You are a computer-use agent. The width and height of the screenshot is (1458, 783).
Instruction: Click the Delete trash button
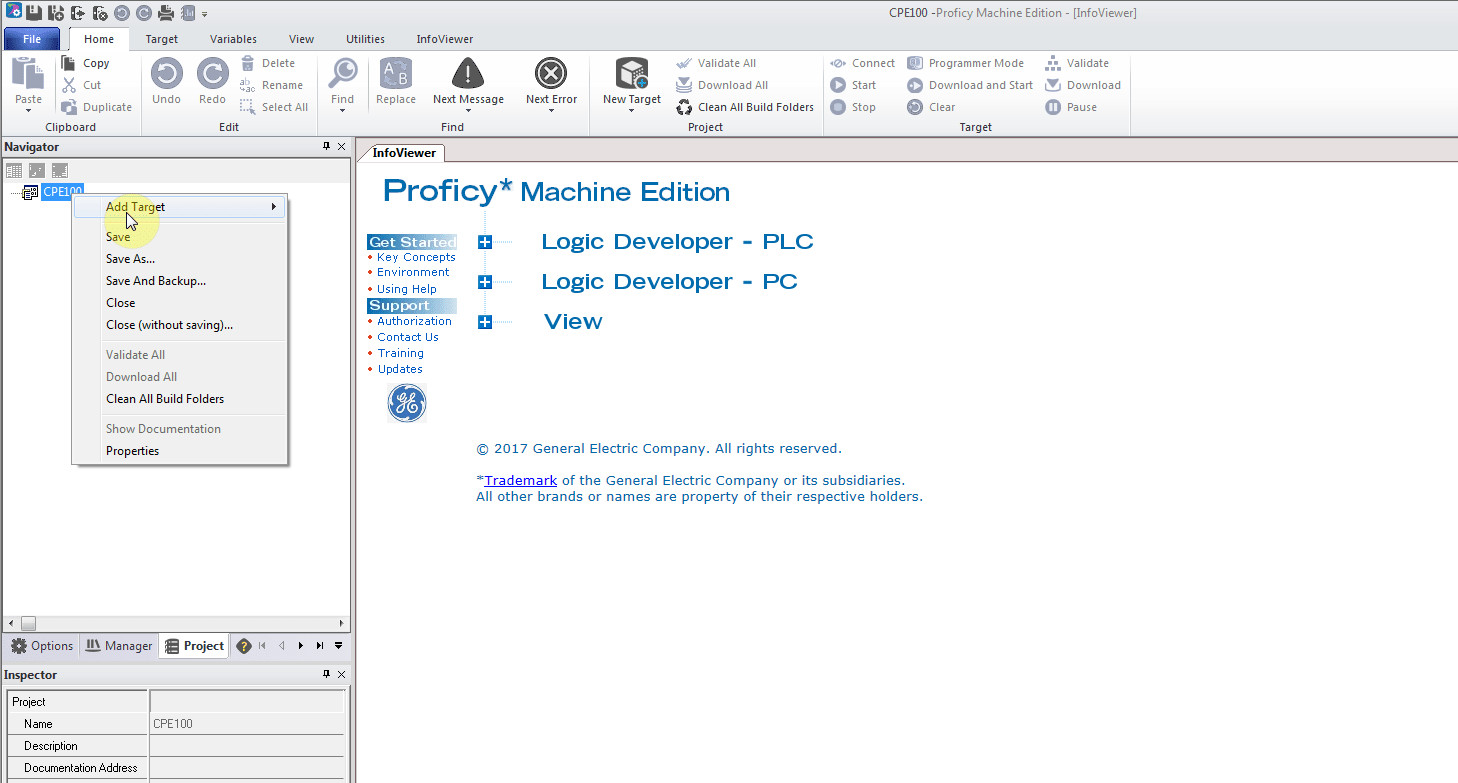(x=268, y=63)
